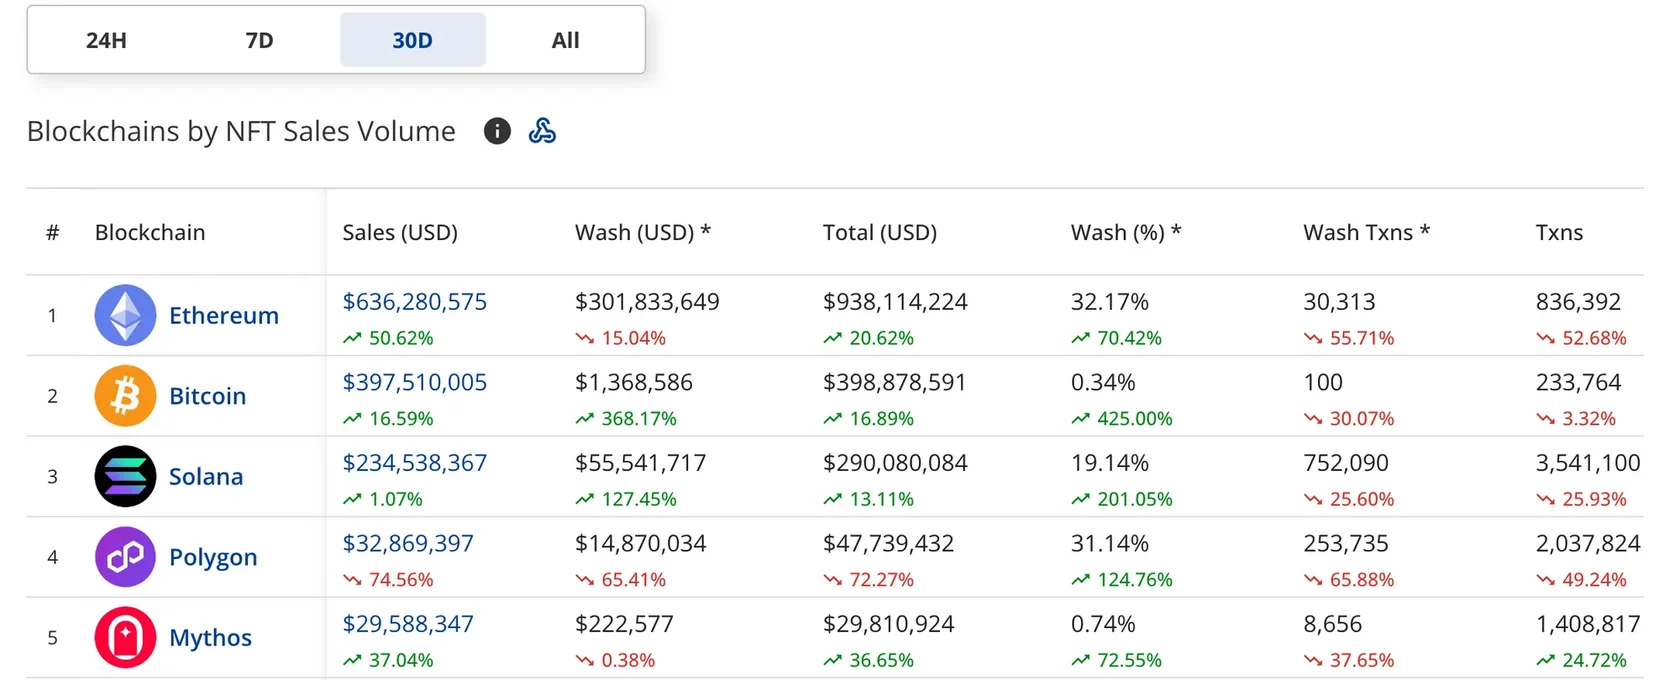This screenshot has height=680, width=1680.
Task: Sort by the Total (USD) column header
Action: [x=880, y=232]
